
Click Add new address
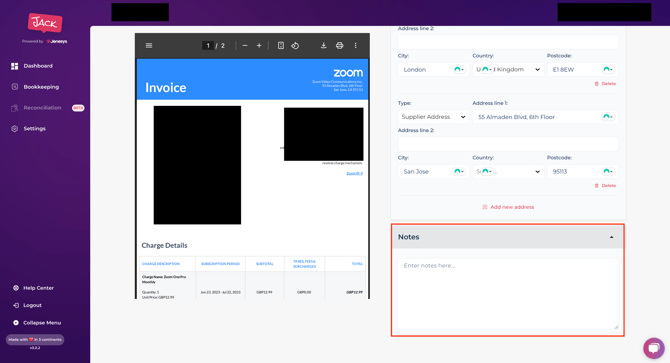(x=508, y=207)
